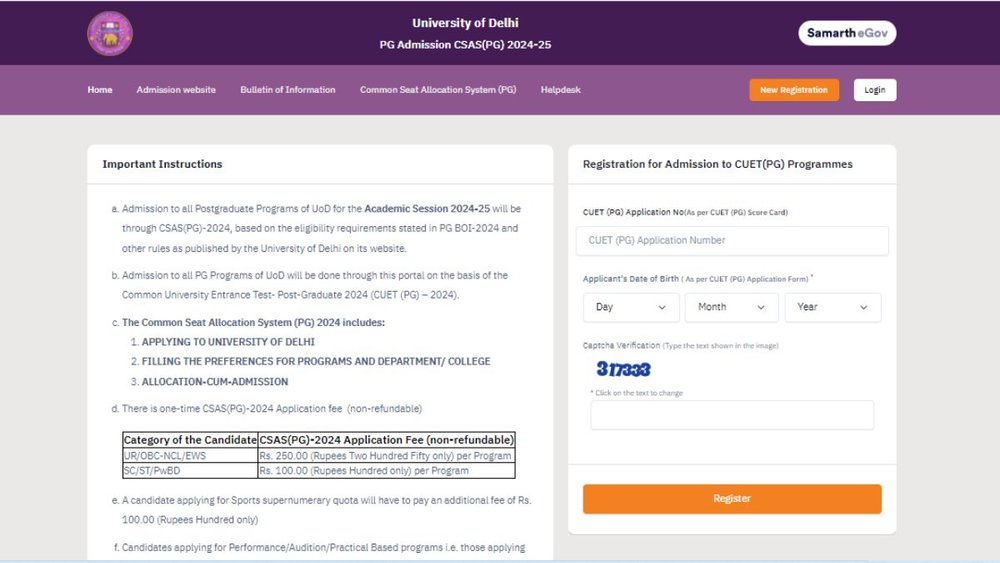Open Bulletin of Information menu item
Screen dimensions: 1000x563
(x=288, y=90)
